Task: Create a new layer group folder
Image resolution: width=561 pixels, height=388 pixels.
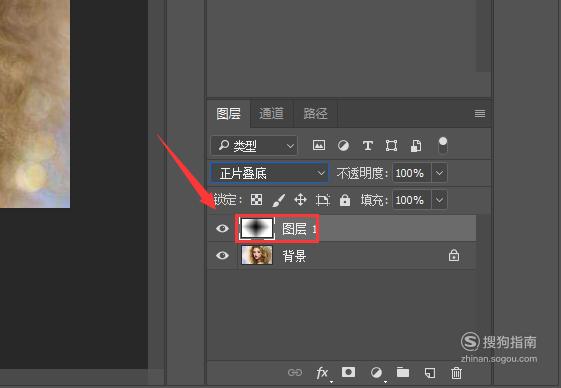Action: pyautogui.click(x=403, y=372)
